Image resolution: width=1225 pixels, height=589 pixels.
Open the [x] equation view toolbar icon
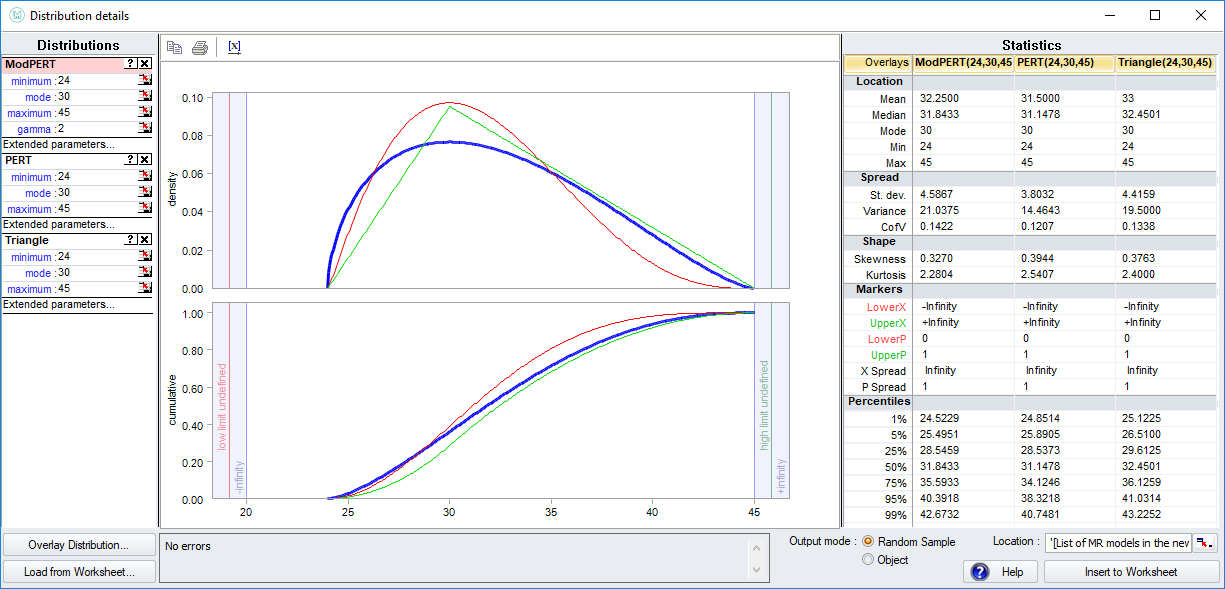pos(234,46)
